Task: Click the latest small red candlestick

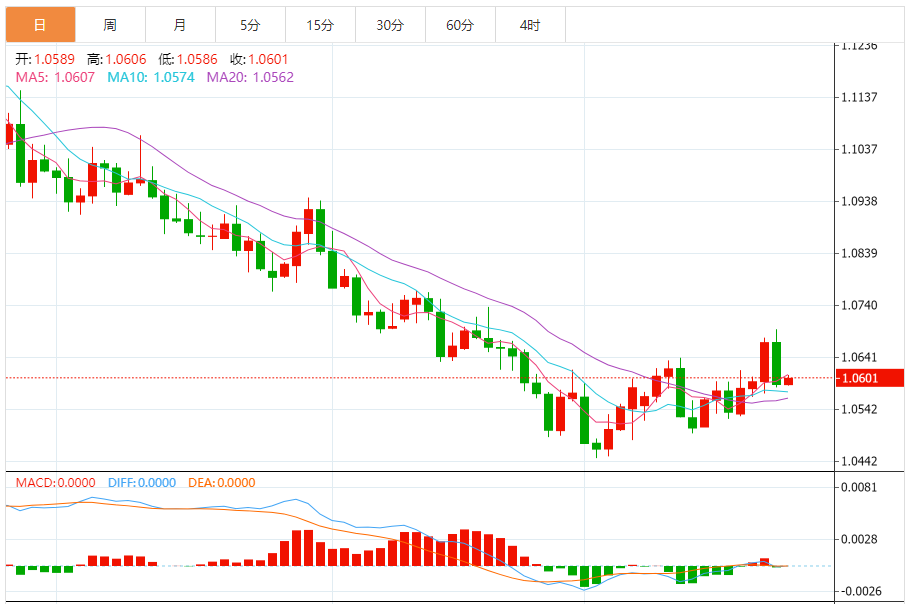Action: pyautogui.click(x=788, y=381)
